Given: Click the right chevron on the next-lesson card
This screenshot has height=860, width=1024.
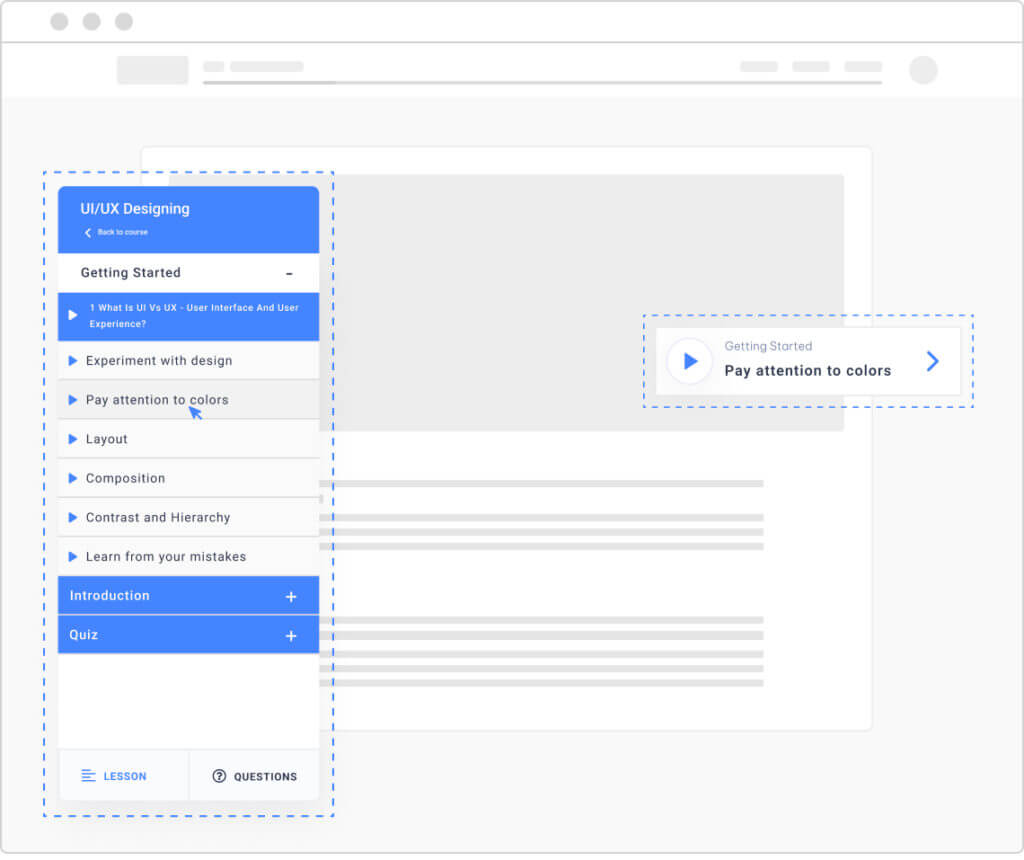Looking at the screenshot, I should [x=933, y=361].
